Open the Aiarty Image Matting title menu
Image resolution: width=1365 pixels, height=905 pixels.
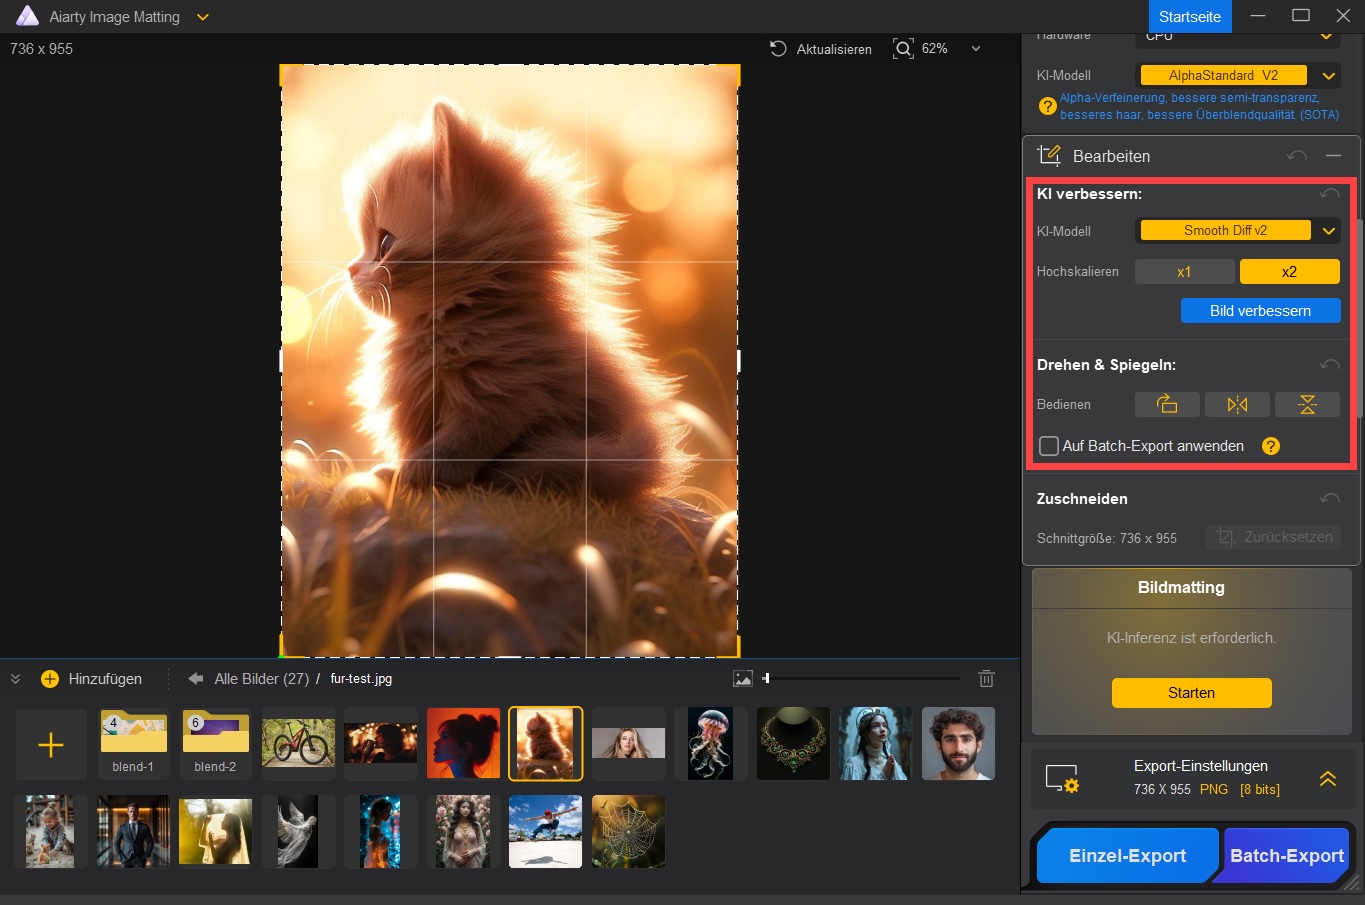click(x=203, y=17)
